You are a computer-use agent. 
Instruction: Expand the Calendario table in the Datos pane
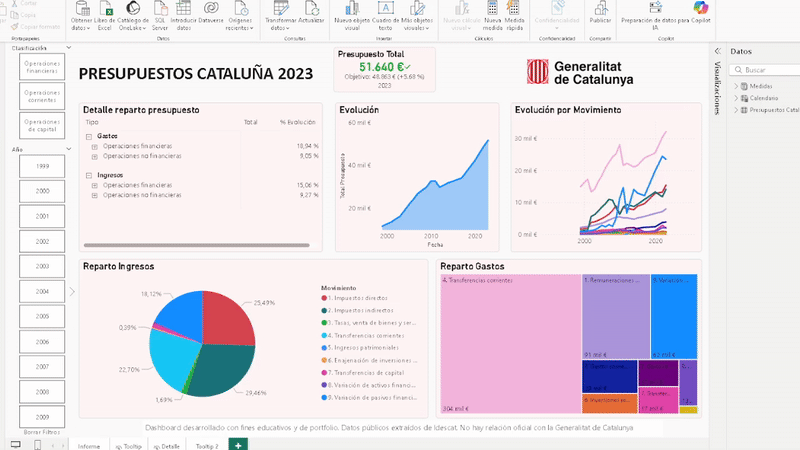click(x=736, y=98)
